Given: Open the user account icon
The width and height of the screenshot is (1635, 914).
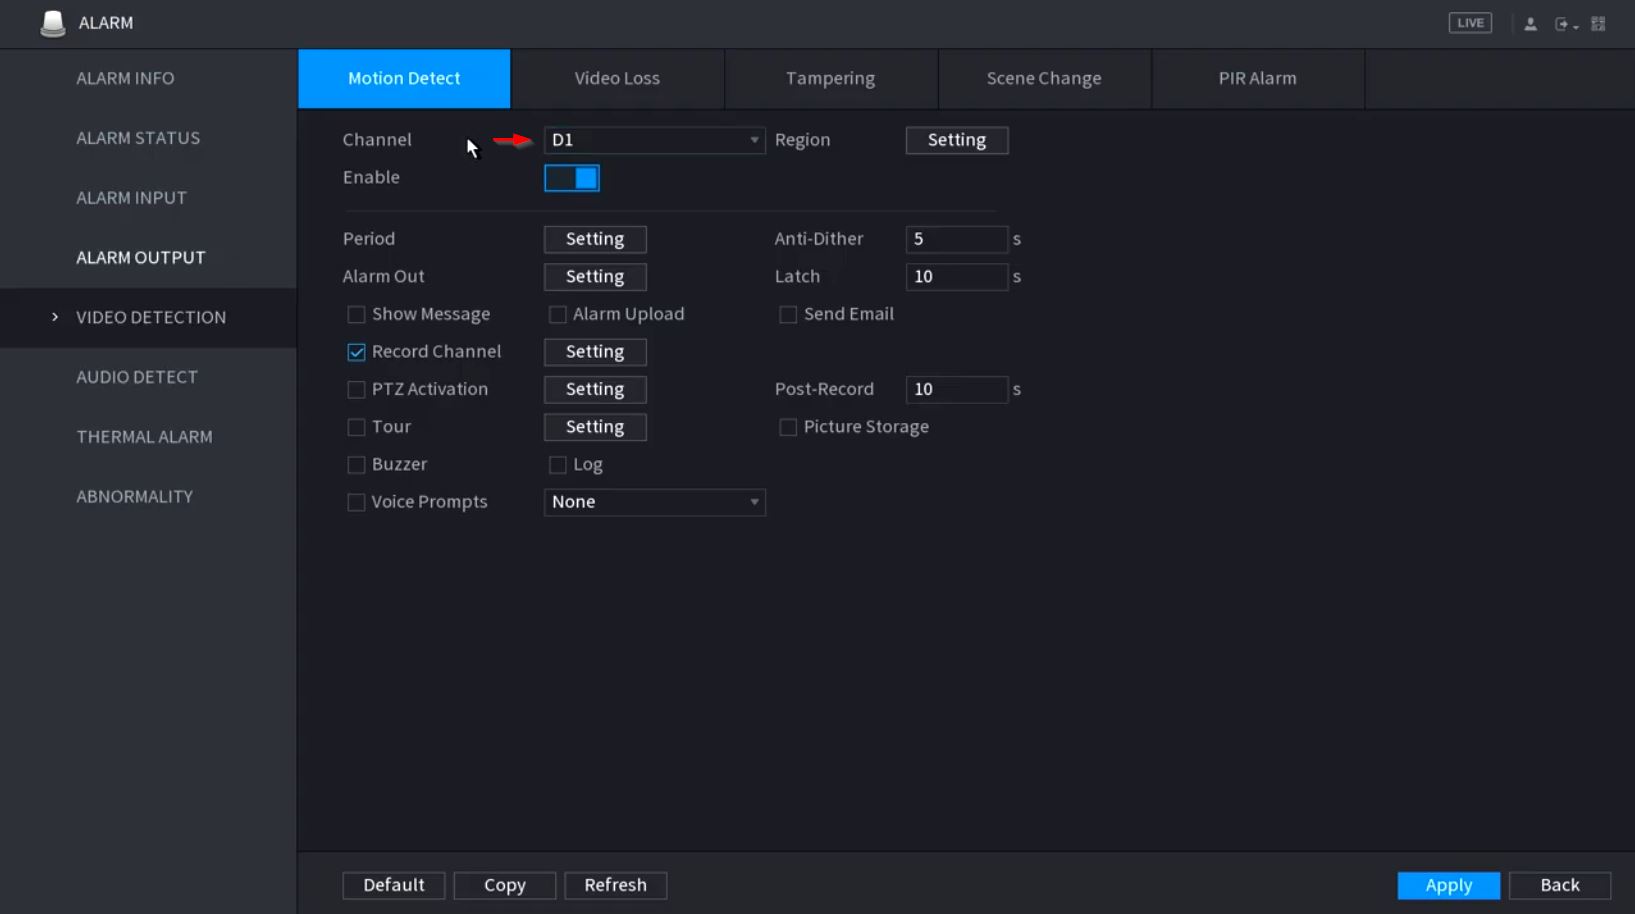Looking at the screenshot, I should (1530, 24).
